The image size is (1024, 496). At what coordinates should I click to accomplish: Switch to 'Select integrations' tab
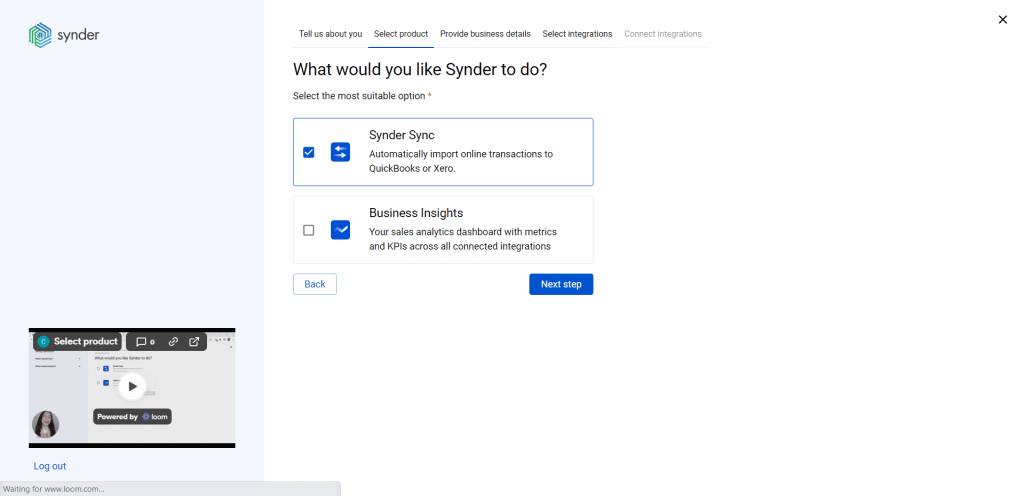(577, 34)
